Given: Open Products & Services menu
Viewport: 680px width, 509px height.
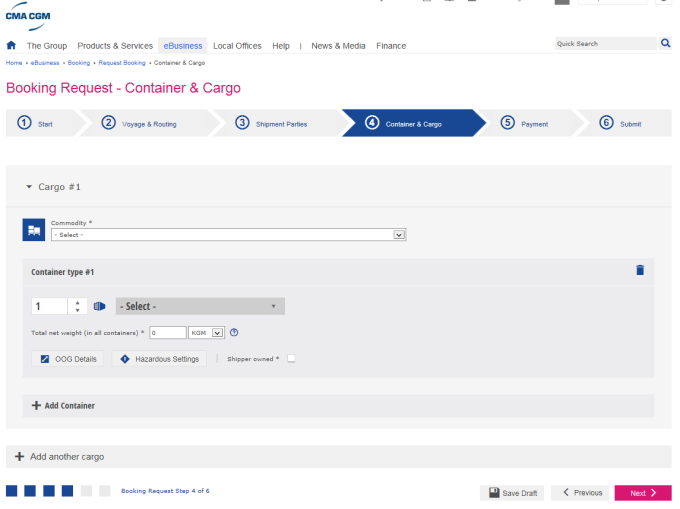Looking at the screenshot, I should tap(115, 46).
